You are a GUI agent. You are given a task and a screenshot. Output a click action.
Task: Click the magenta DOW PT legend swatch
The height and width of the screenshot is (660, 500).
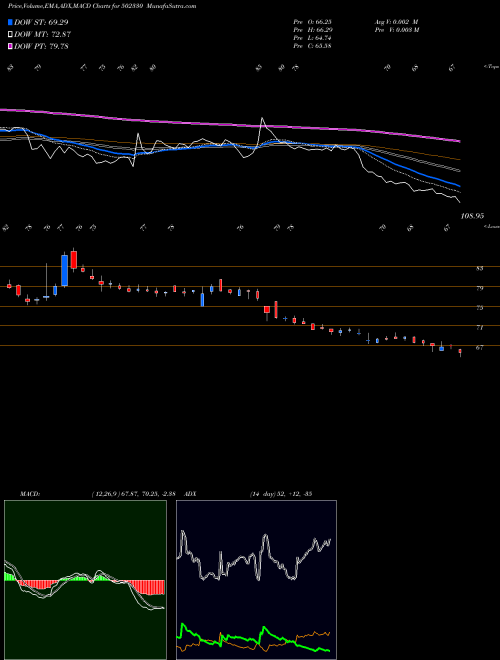pos(11,46)
